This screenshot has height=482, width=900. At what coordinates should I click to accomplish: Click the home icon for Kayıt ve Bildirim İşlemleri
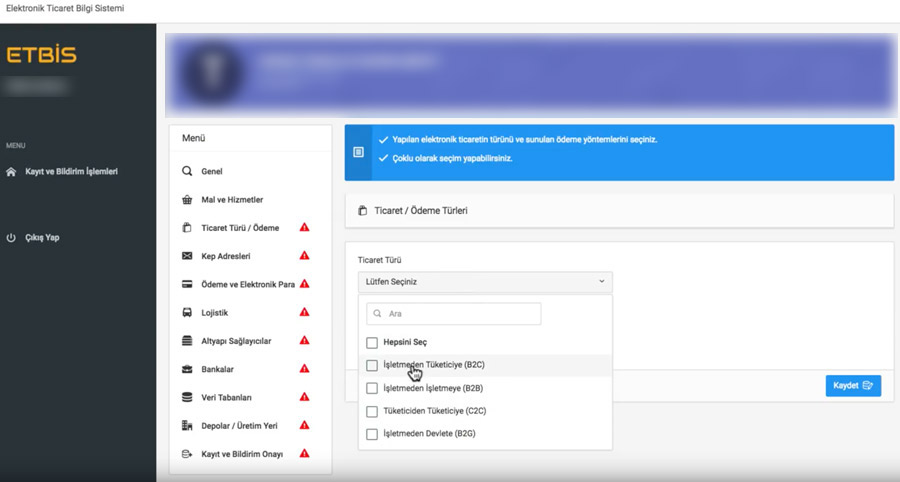(11, 172)
